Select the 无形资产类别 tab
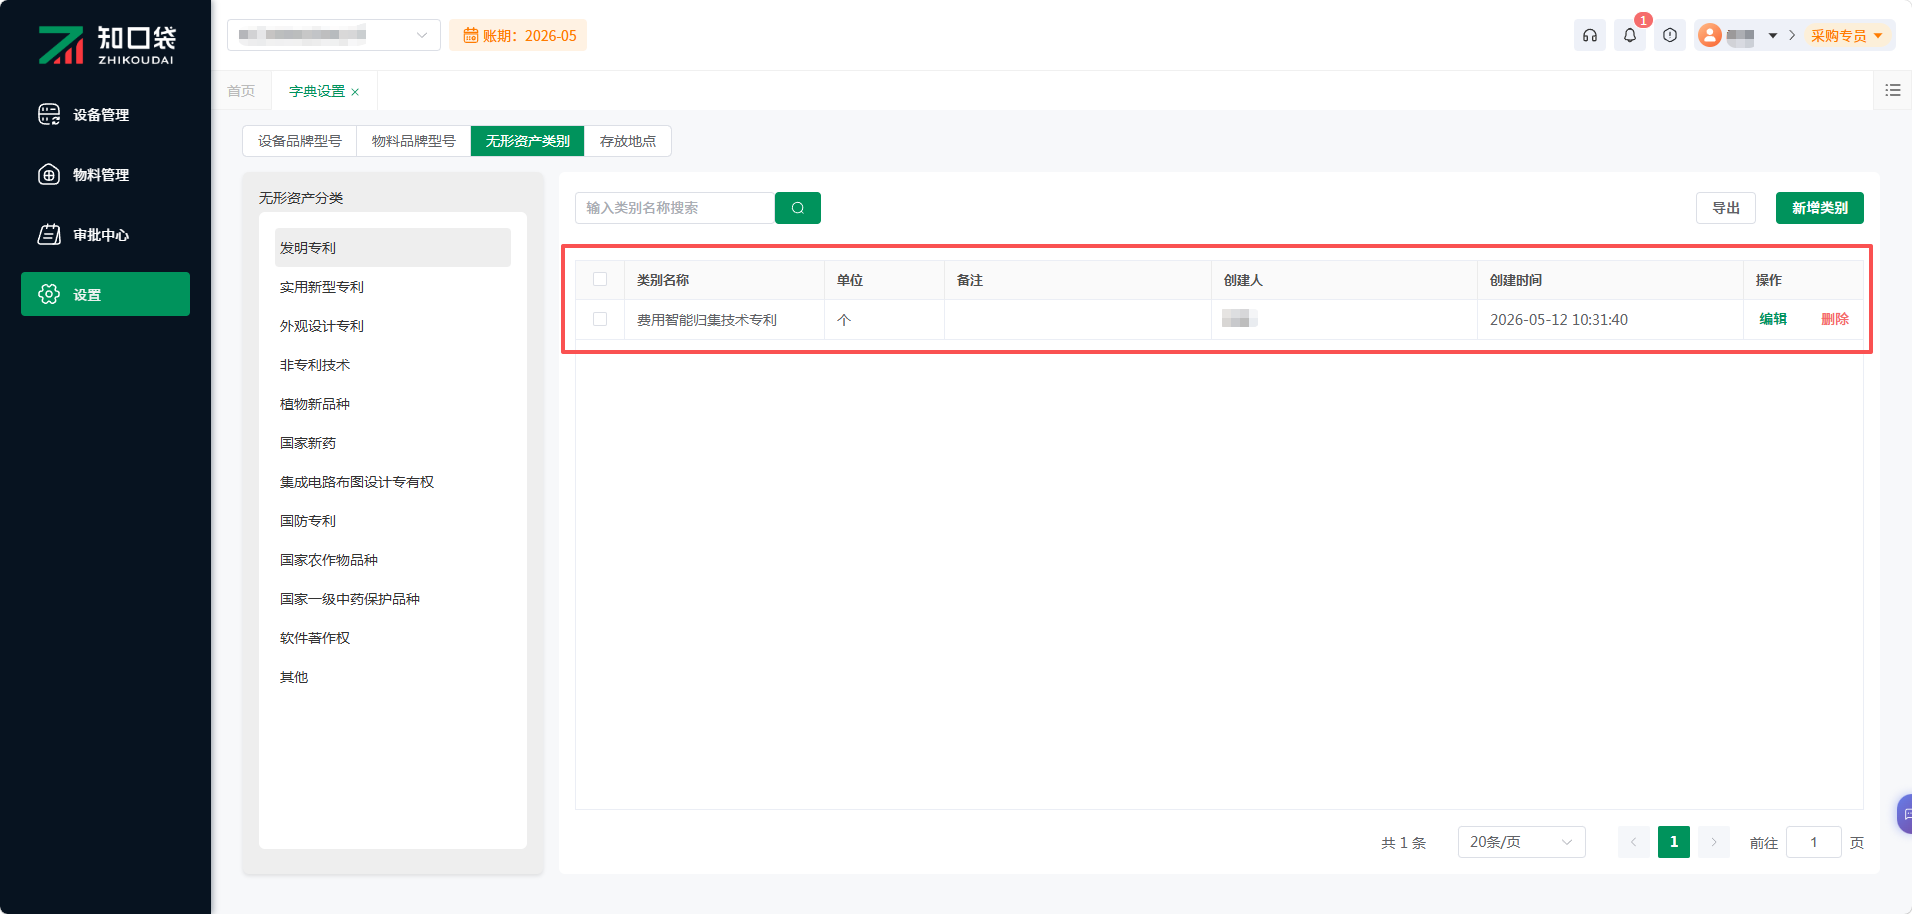This screenshot has height=914, width=1912. click(x=528, y=141)
